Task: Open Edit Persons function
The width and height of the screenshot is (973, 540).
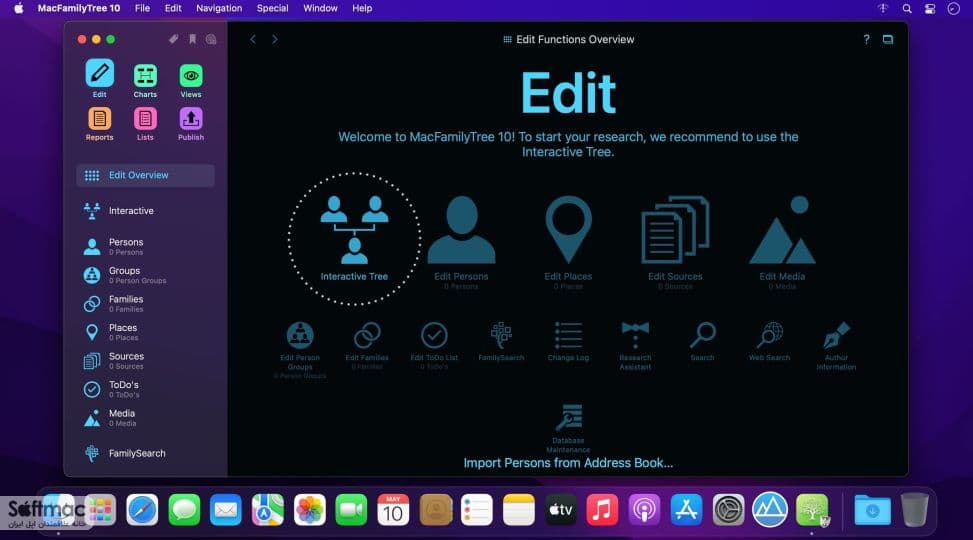Action: pyautogui.click(x=461, y=242)
